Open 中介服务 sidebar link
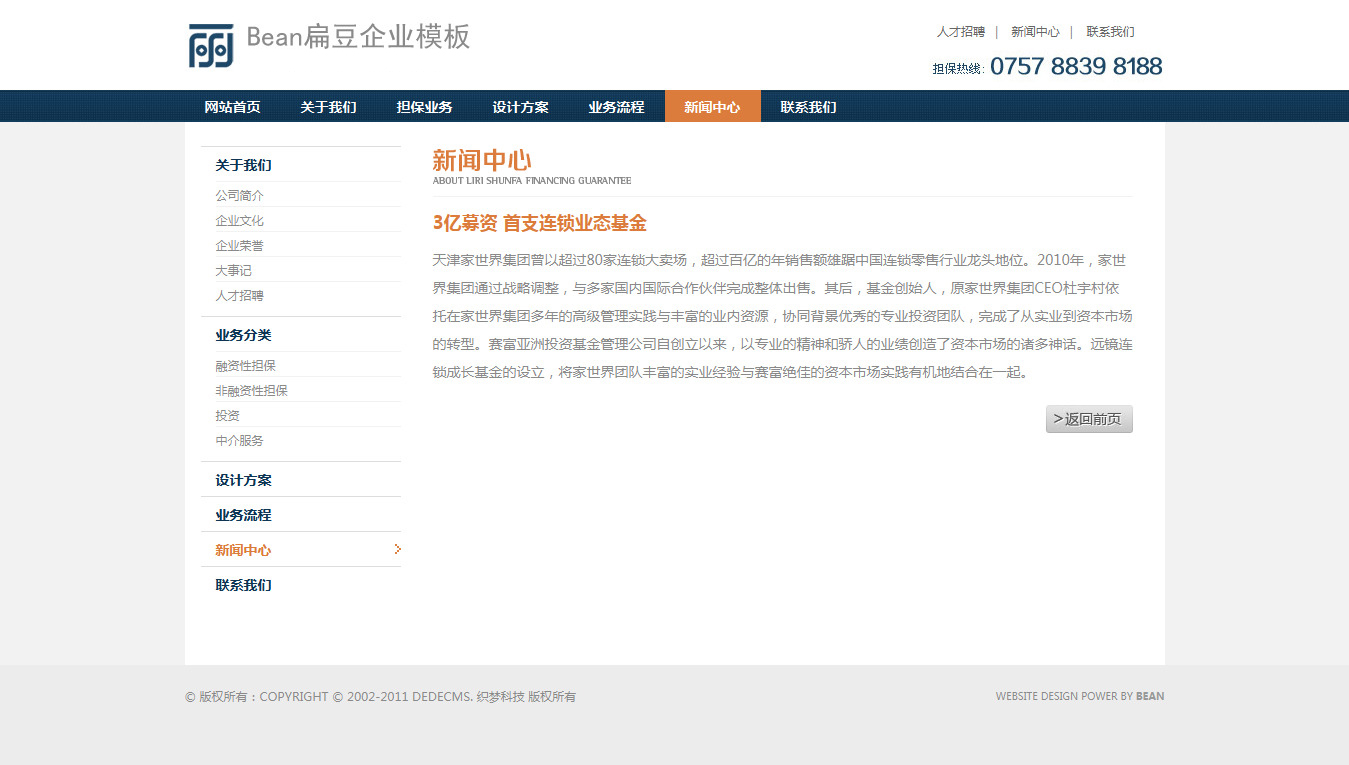This screenshot has height=765, width=1349. coord(240,441)
